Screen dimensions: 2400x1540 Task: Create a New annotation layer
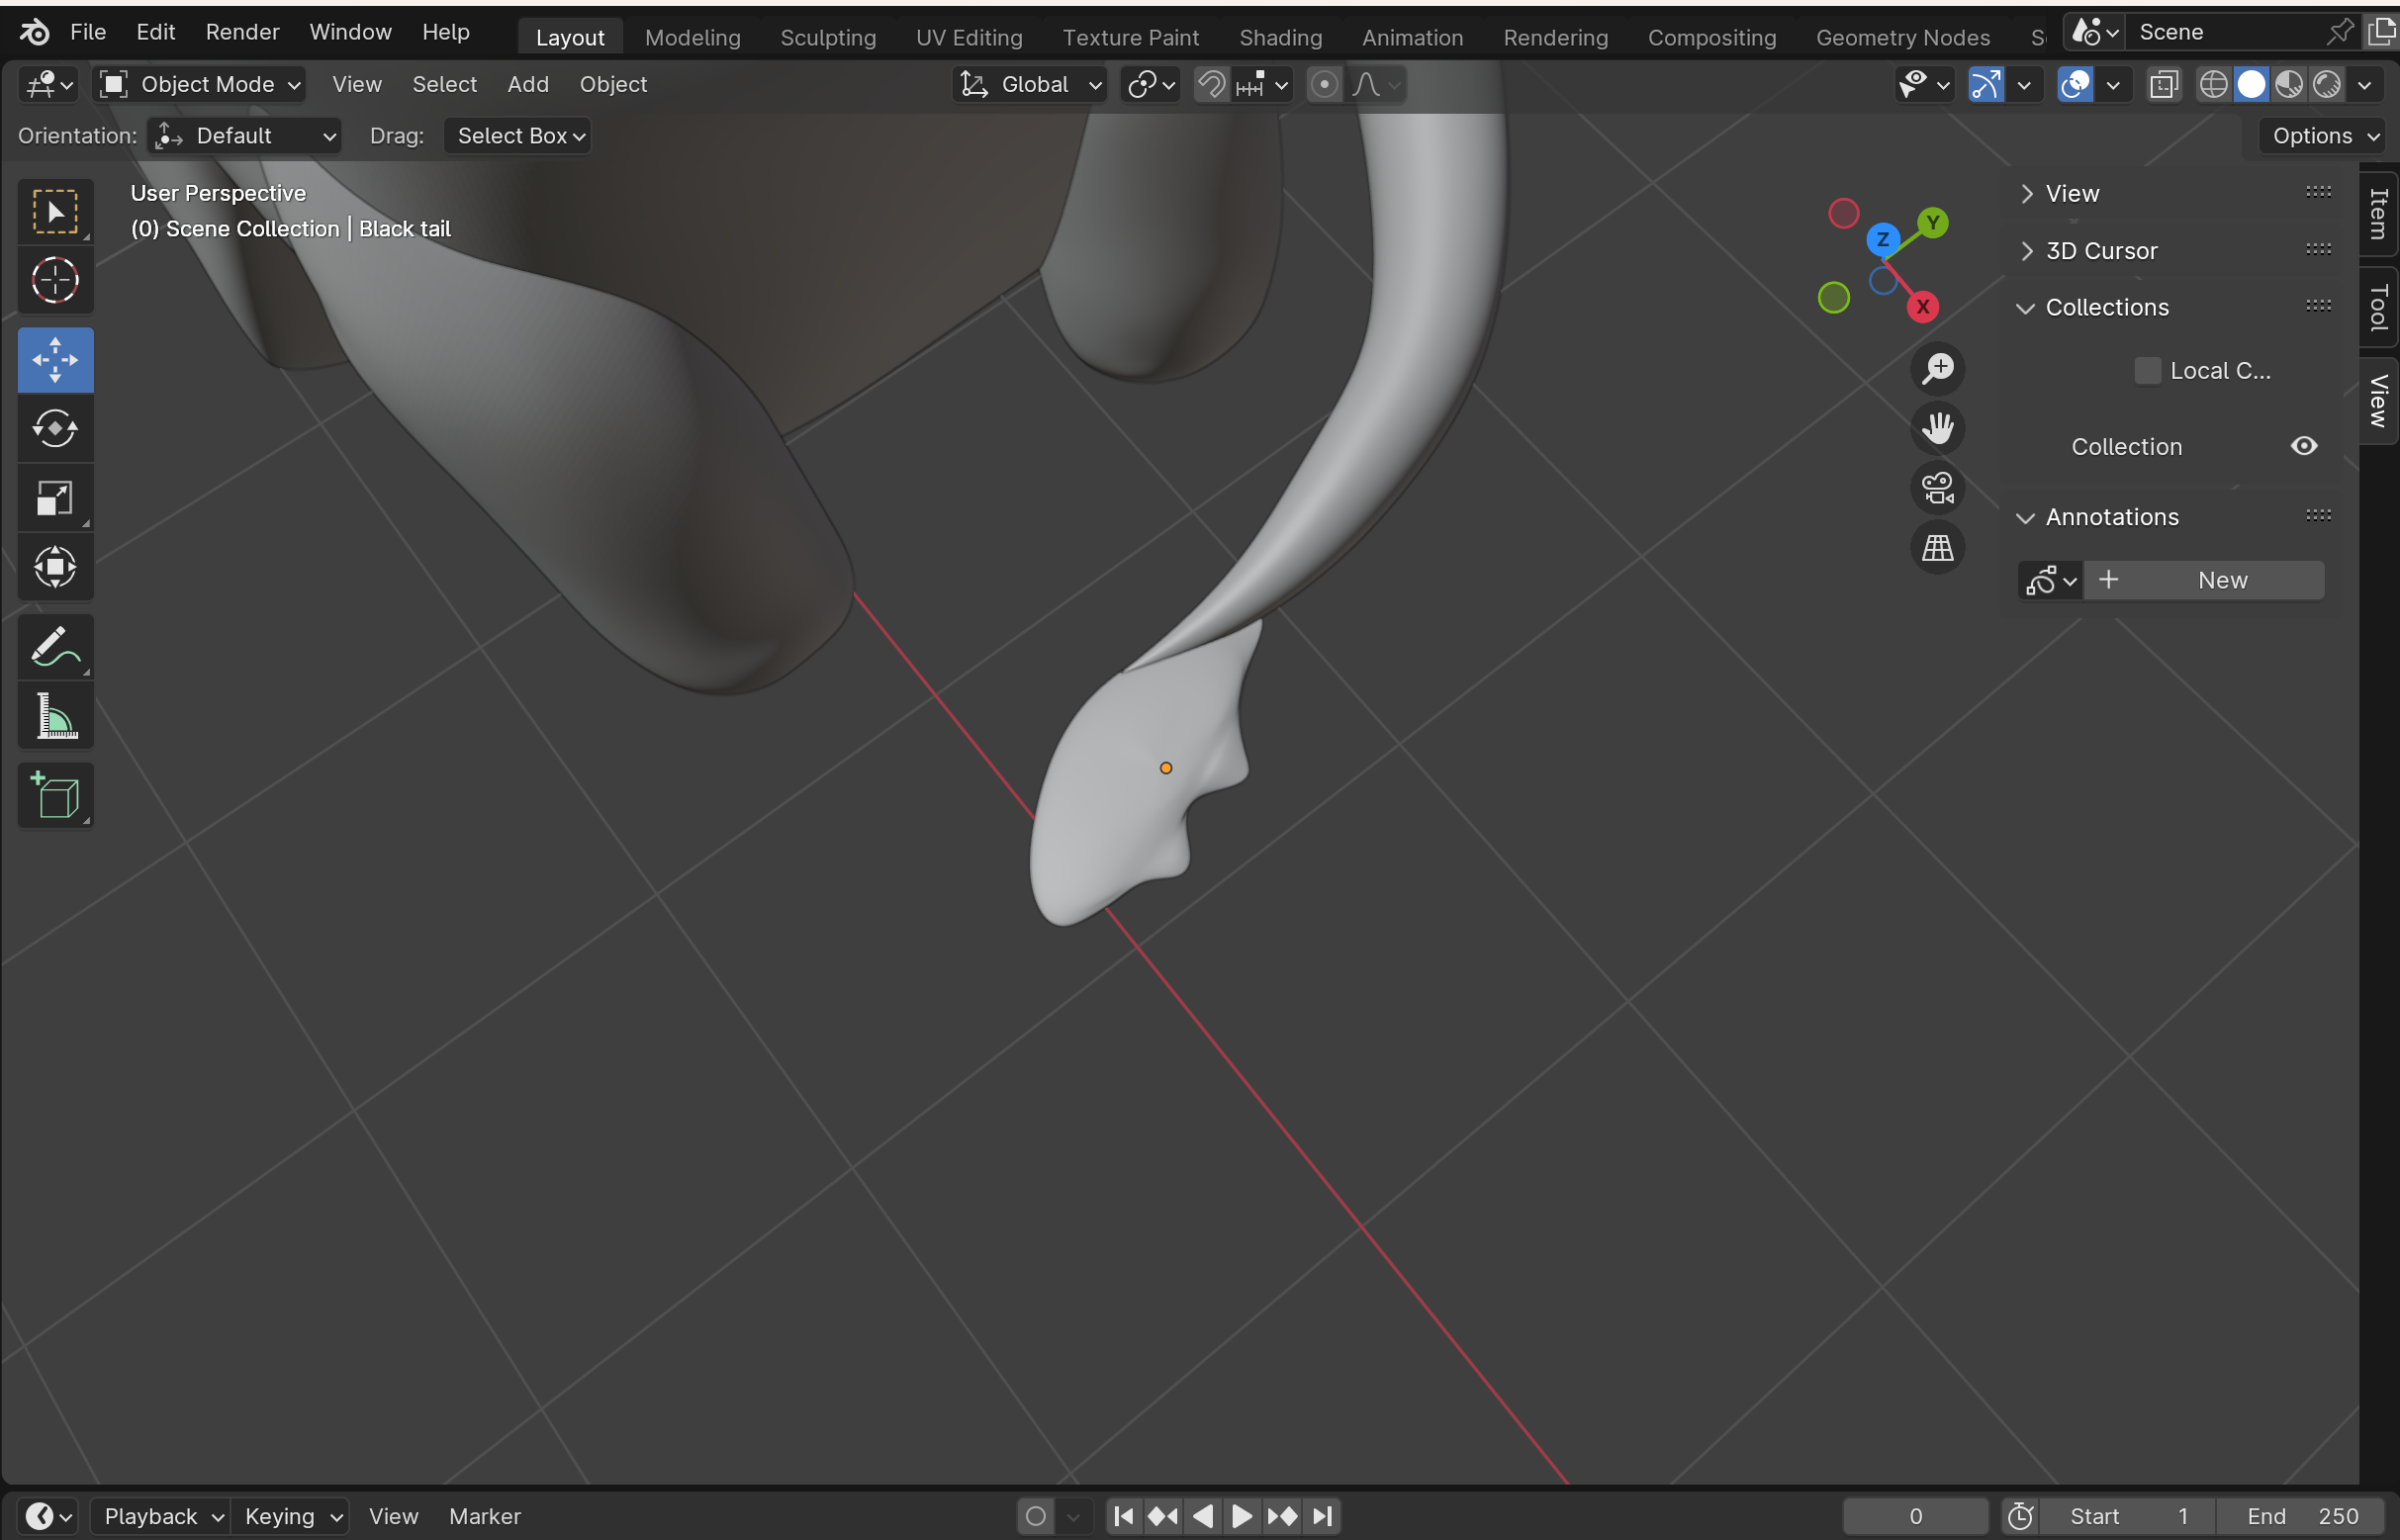2205,581
